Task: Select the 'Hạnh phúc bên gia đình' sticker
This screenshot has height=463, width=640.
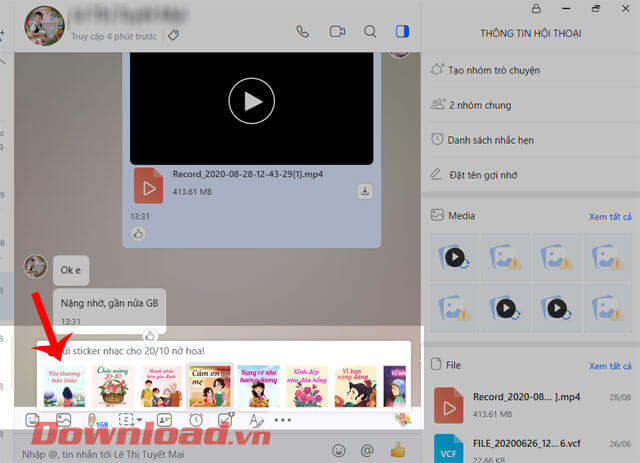Action: [162, 386]
